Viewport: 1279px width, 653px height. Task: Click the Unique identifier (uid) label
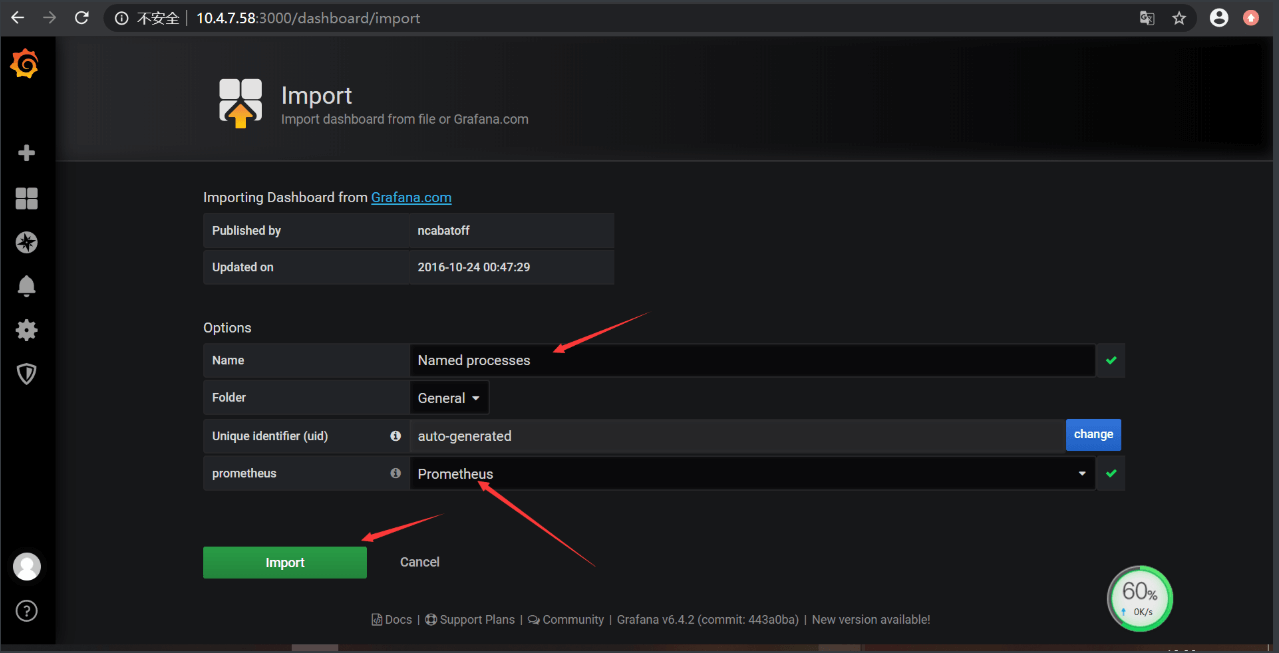click(x=270, y=436)
